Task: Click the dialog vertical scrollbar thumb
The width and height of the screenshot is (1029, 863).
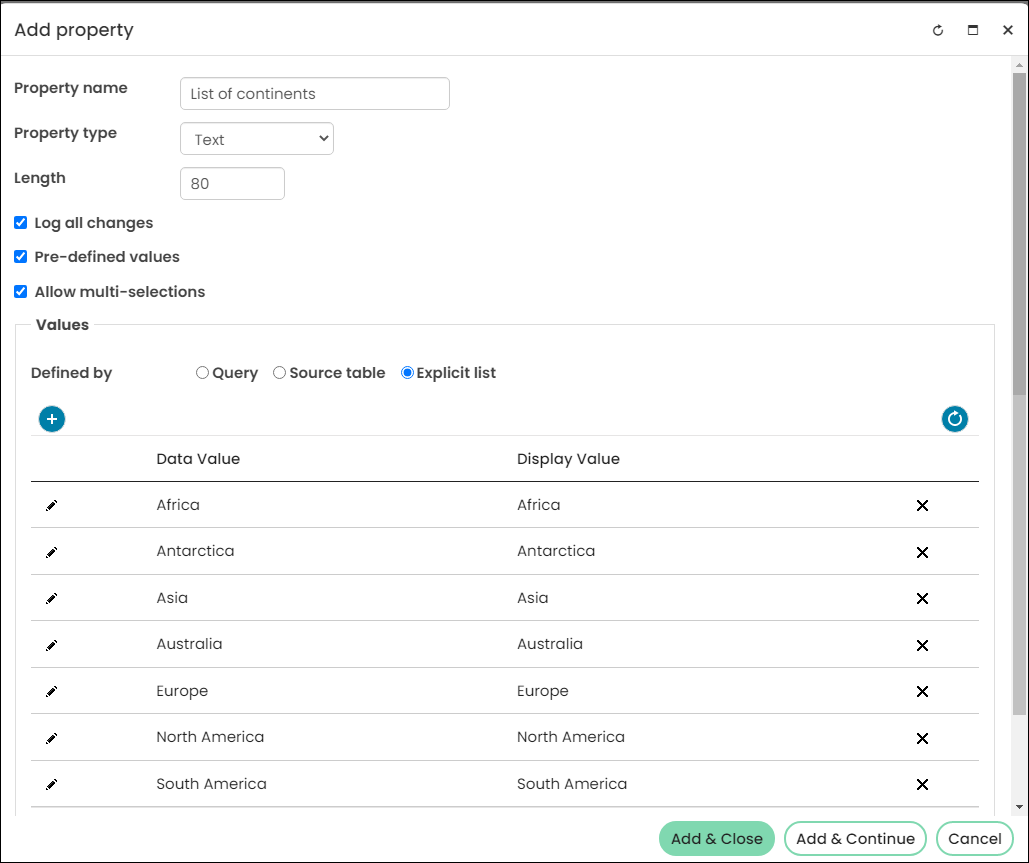Action: pos(1019,233)
